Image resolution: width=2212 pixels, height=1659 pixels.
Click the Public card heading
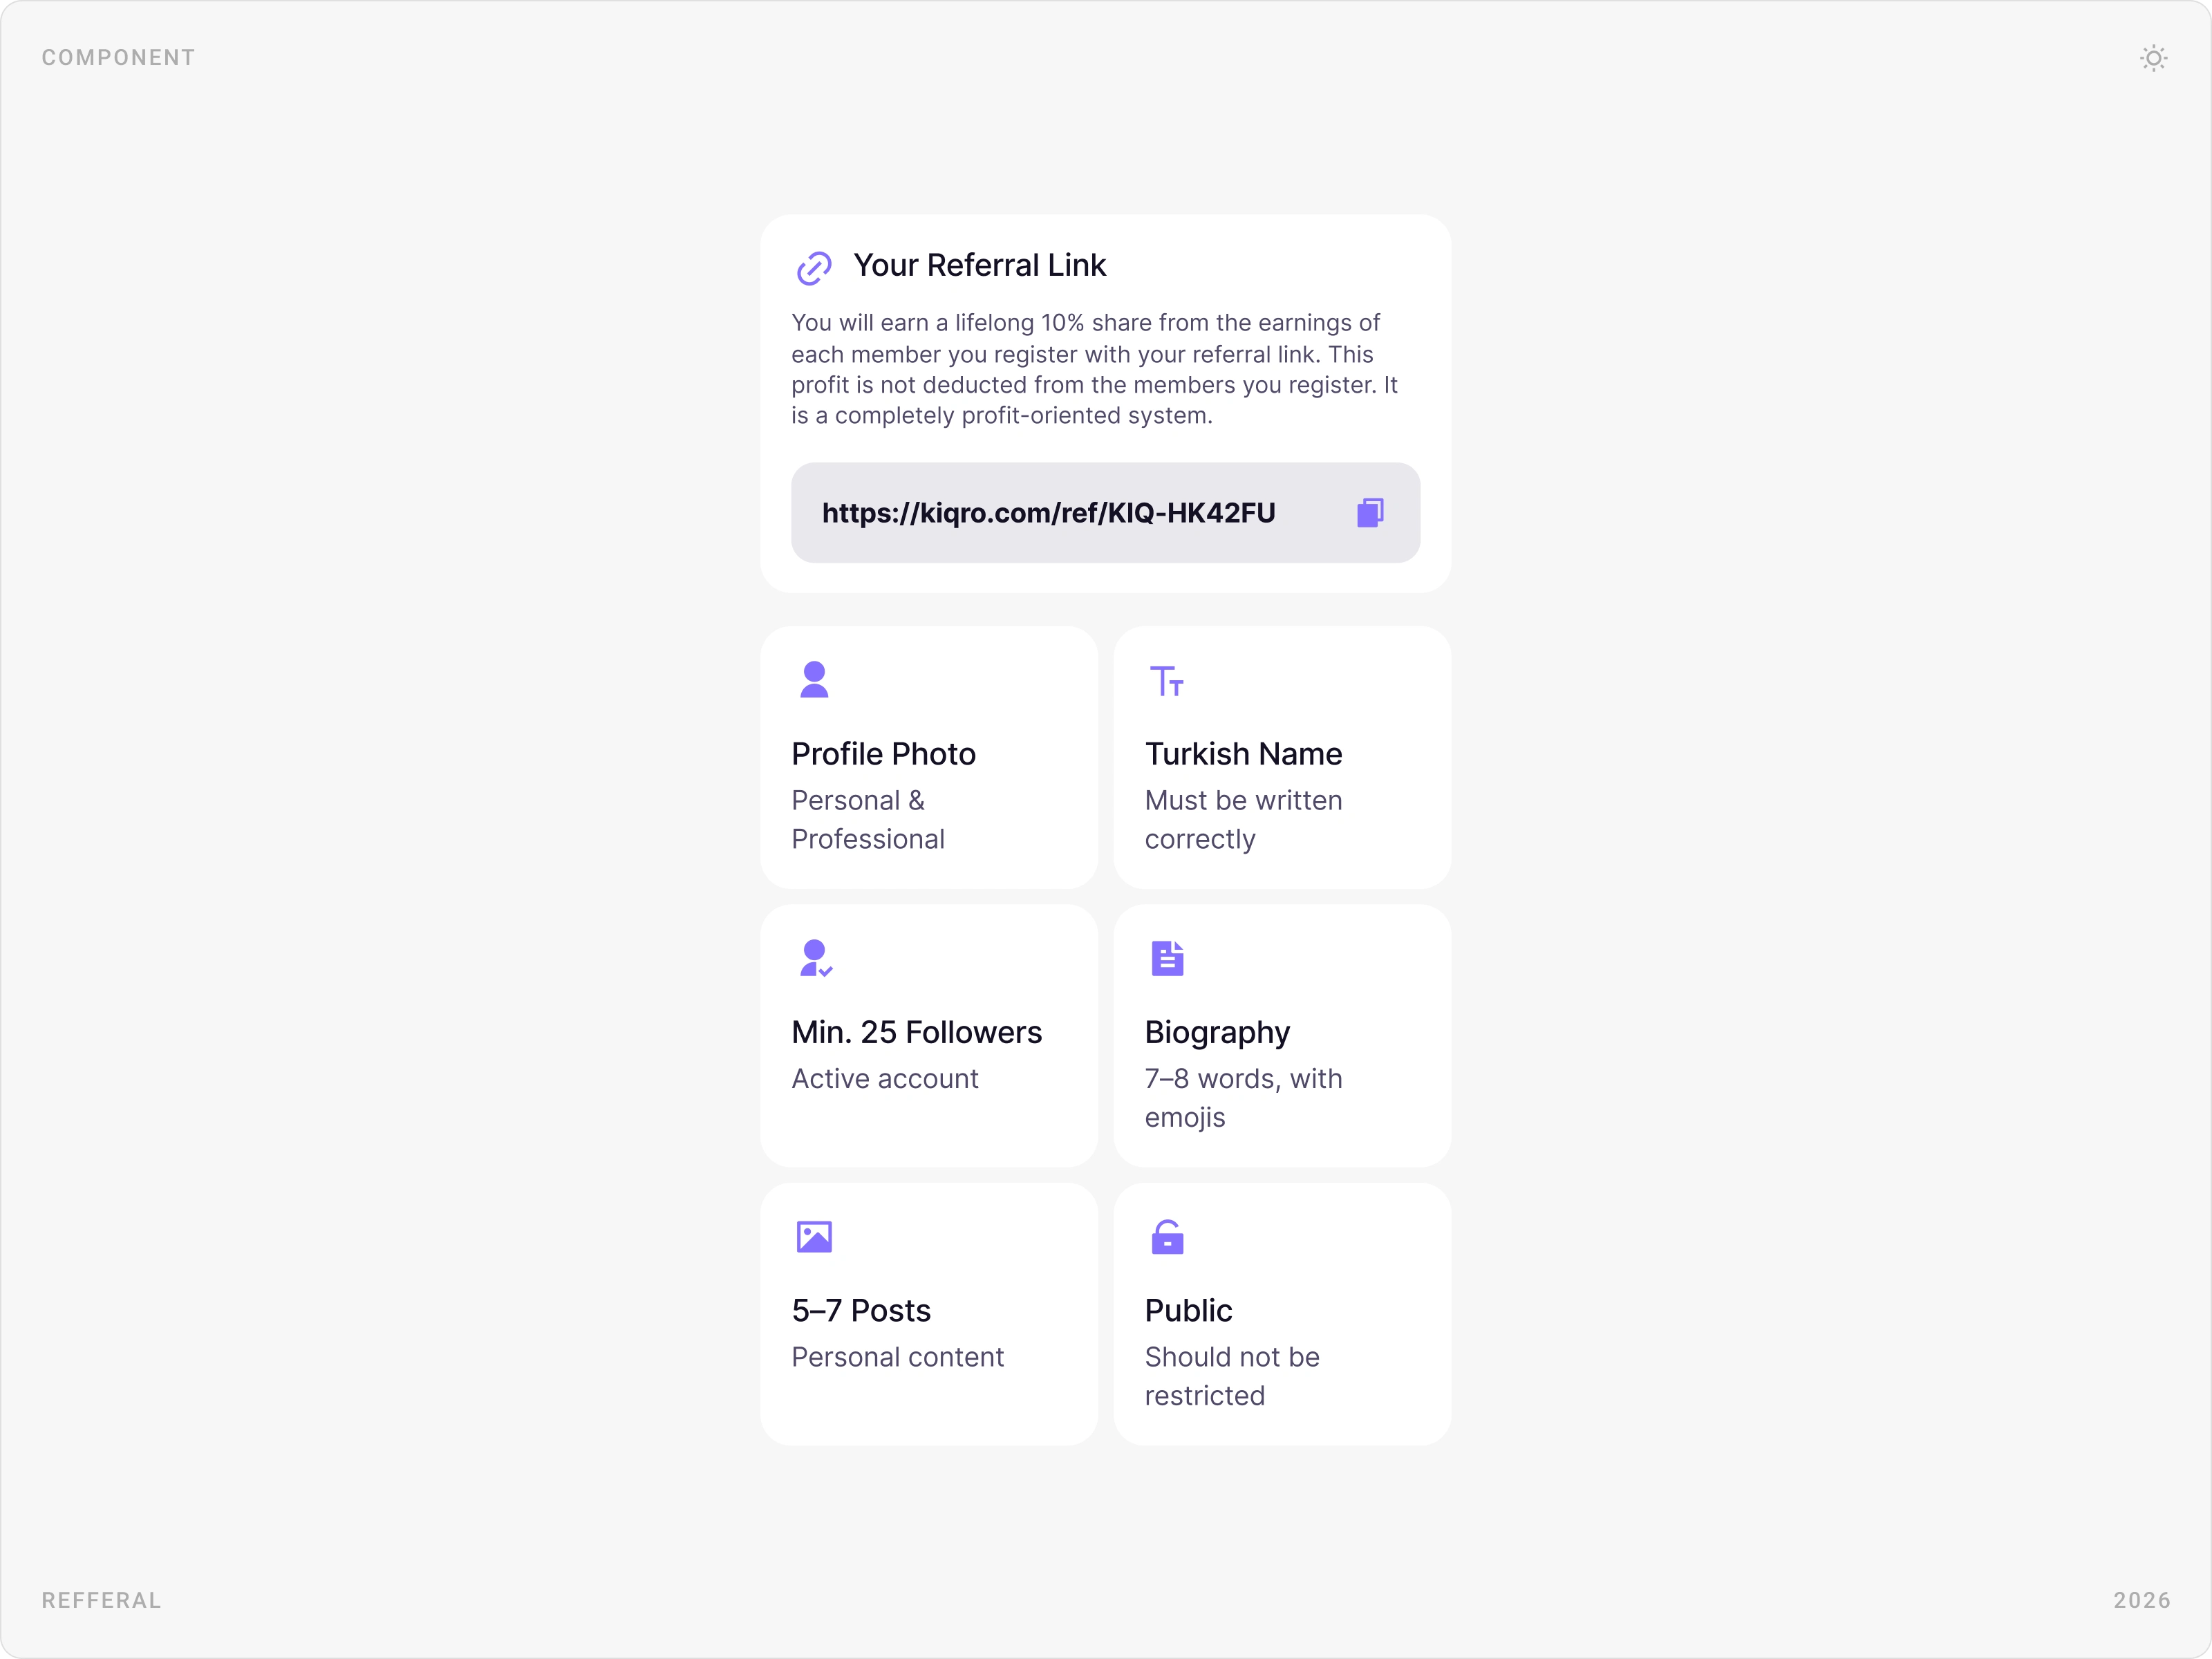pyautogui.click(x=1188, y=1310)
